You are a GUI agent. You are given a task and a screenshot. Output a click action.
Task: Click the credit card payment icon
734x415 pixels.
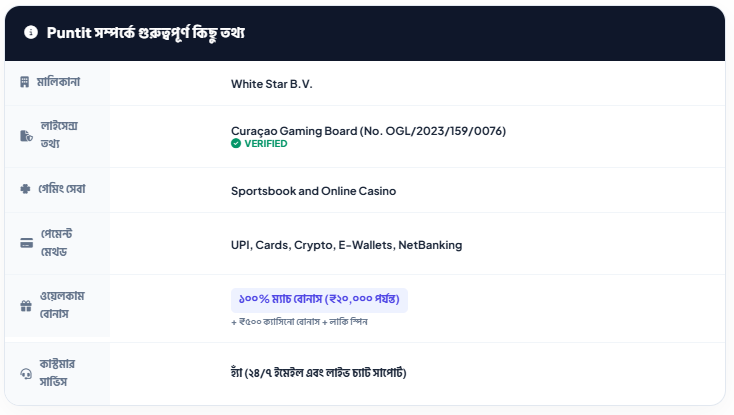[x=26, y=242]
